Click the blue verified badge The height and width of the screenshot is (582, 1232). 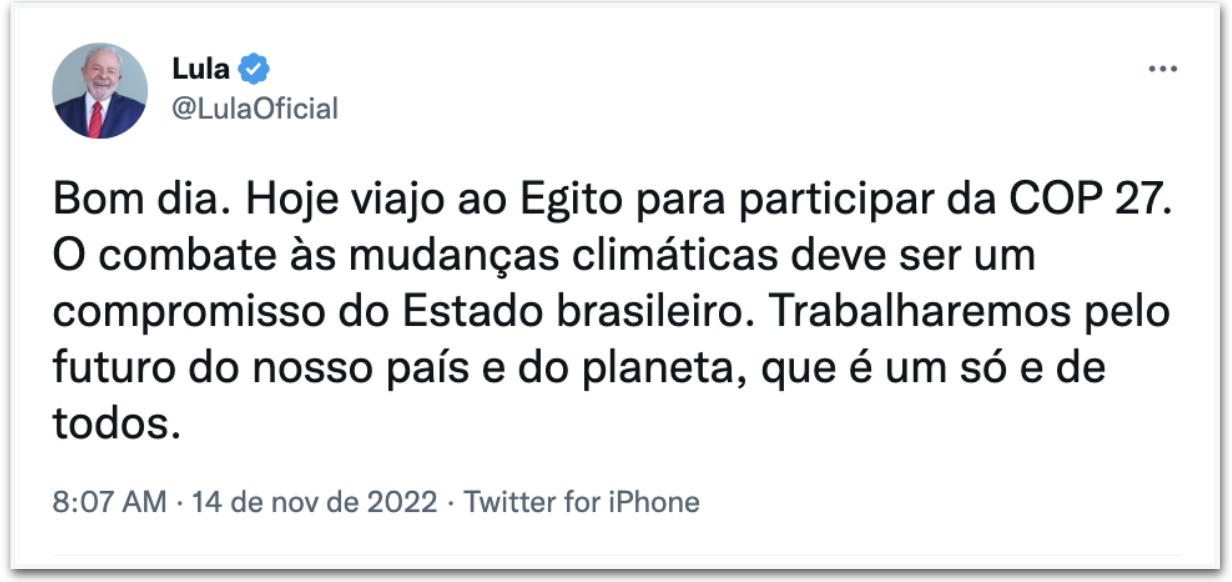coord(256,70)
